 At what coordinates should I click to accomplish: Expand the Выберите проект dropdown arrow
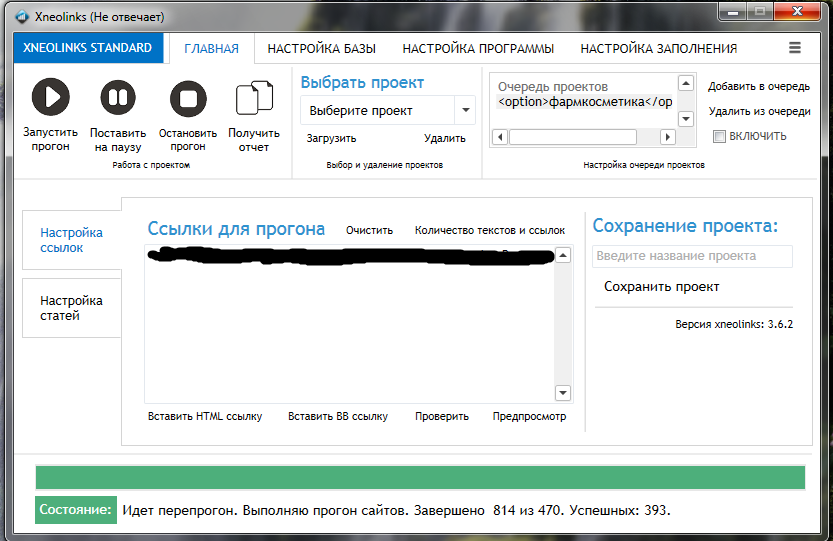click(465, 111)
